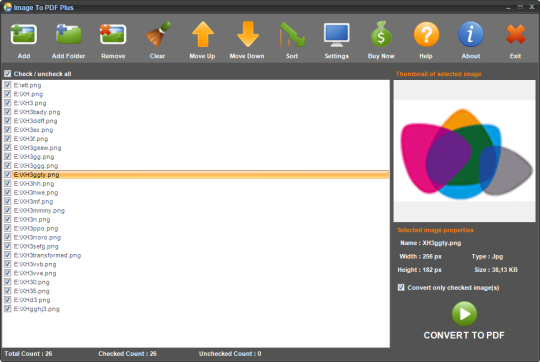Uncheck the E:\ett.png checkbox
Viewport: 540px width, 362px height.
(8, 85)
